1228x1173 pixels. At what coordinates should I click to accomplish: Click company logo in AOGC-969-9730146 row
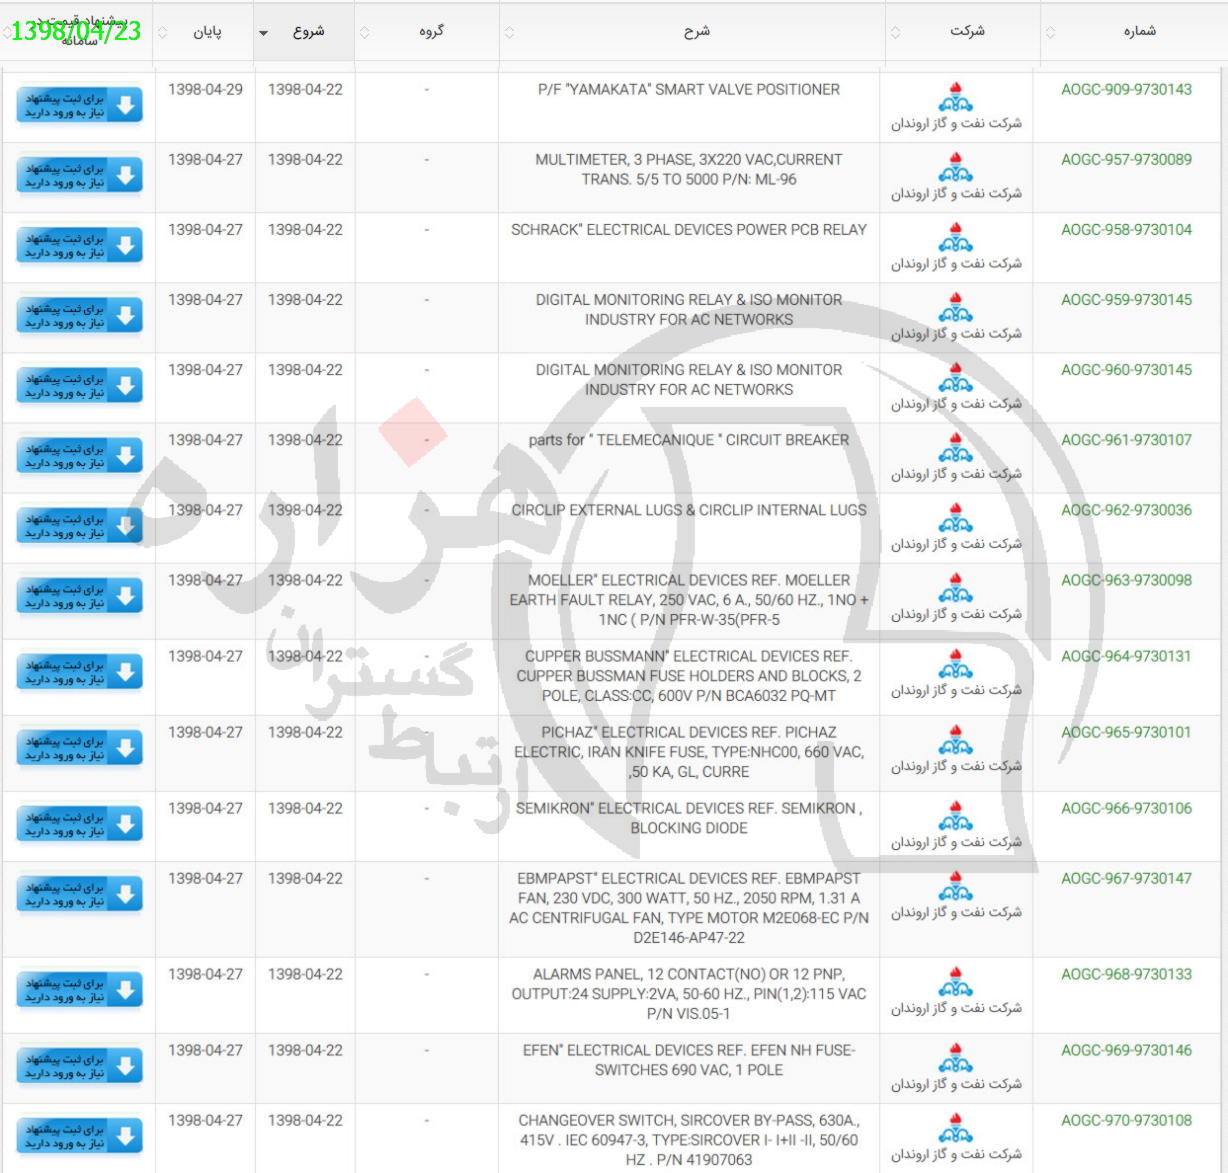955,1059
